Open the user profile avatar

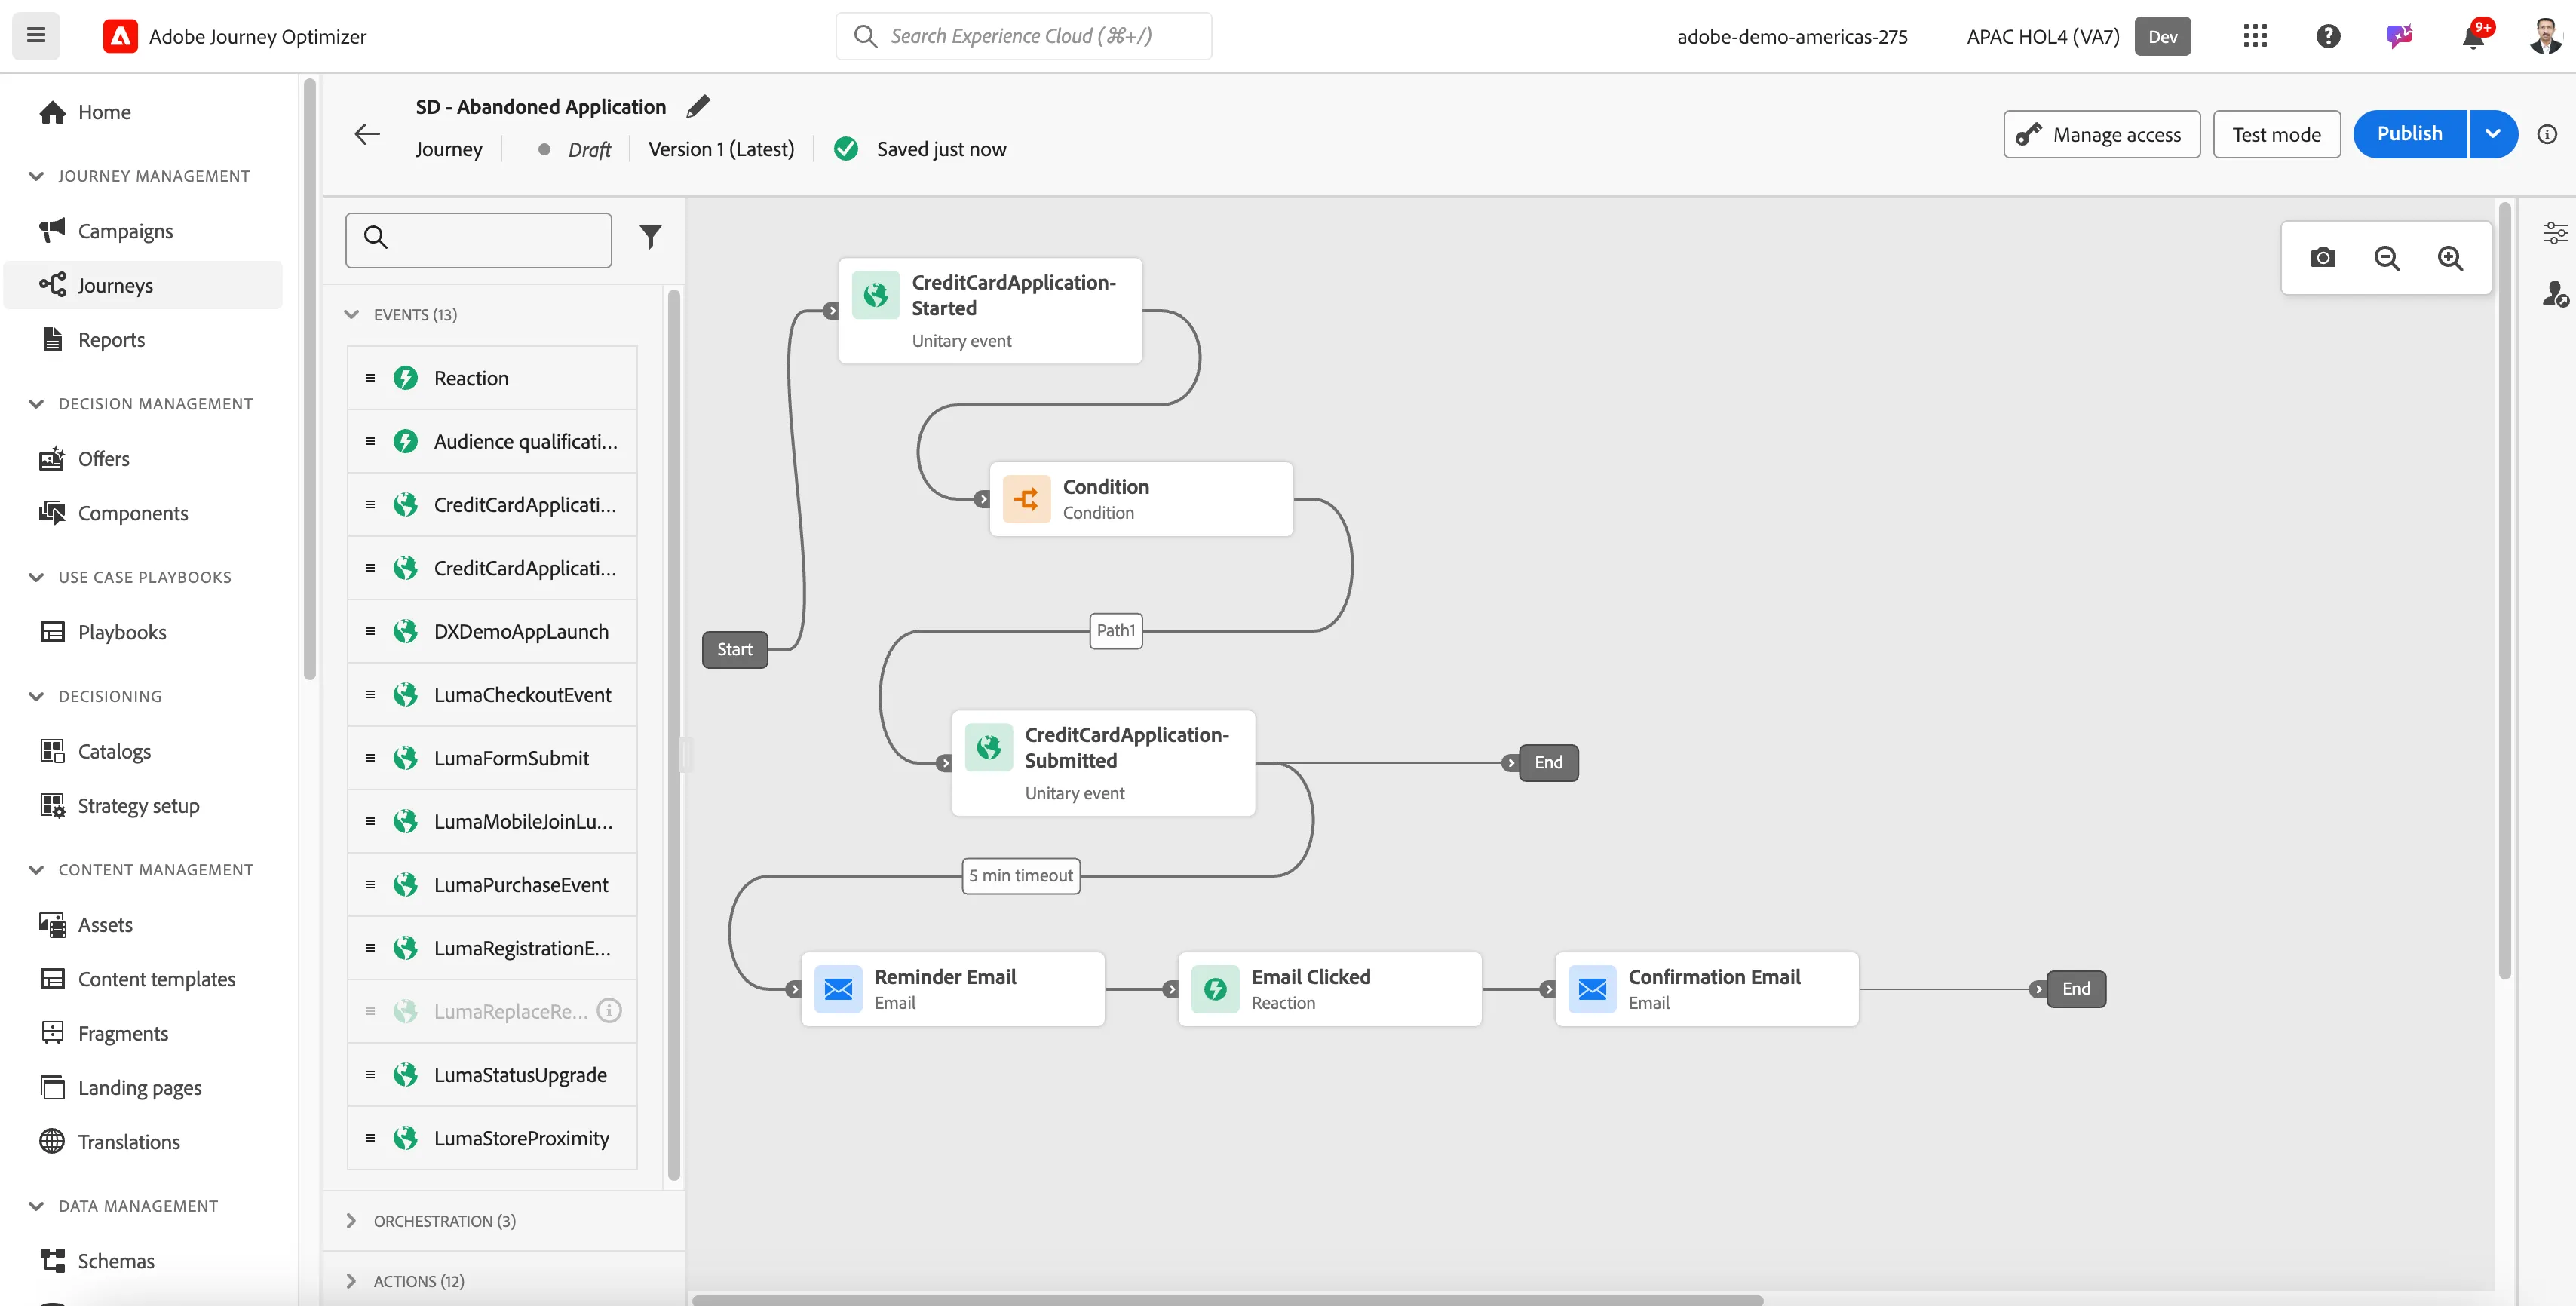(x=2545, y=36)
